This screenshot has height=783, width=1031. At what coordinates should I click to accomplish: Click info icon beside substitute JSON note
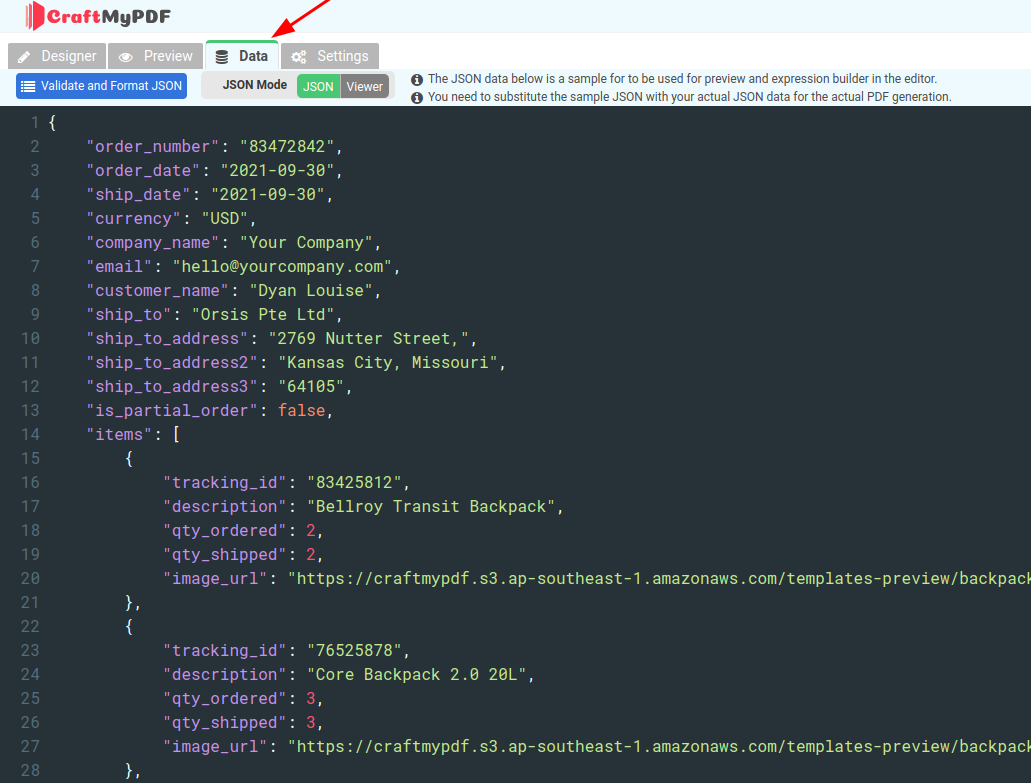tap(417, 97)
